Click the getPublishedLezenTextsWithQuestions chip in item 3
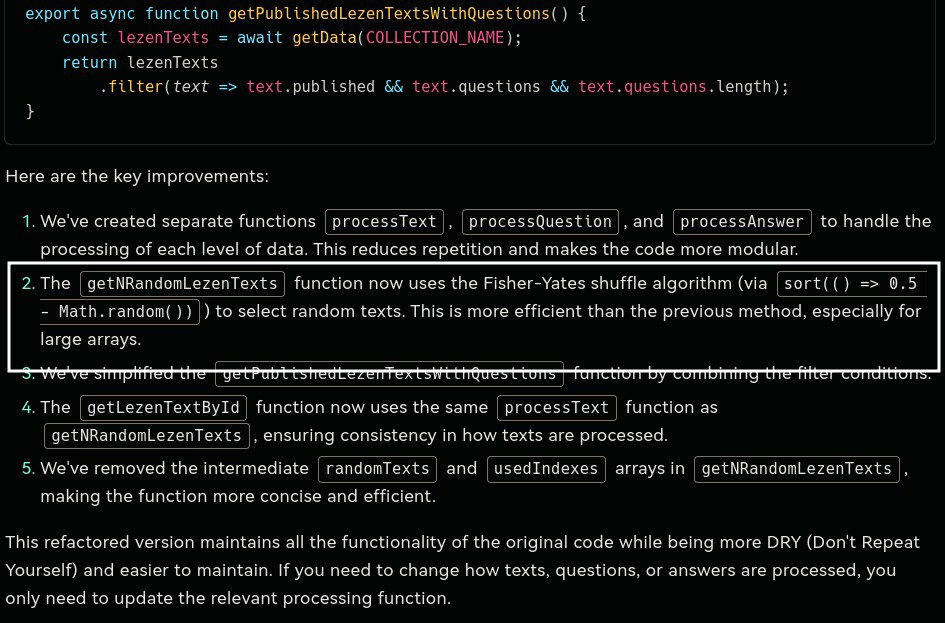Viewport: 945px width, 623px height. [x=389, y=374]
